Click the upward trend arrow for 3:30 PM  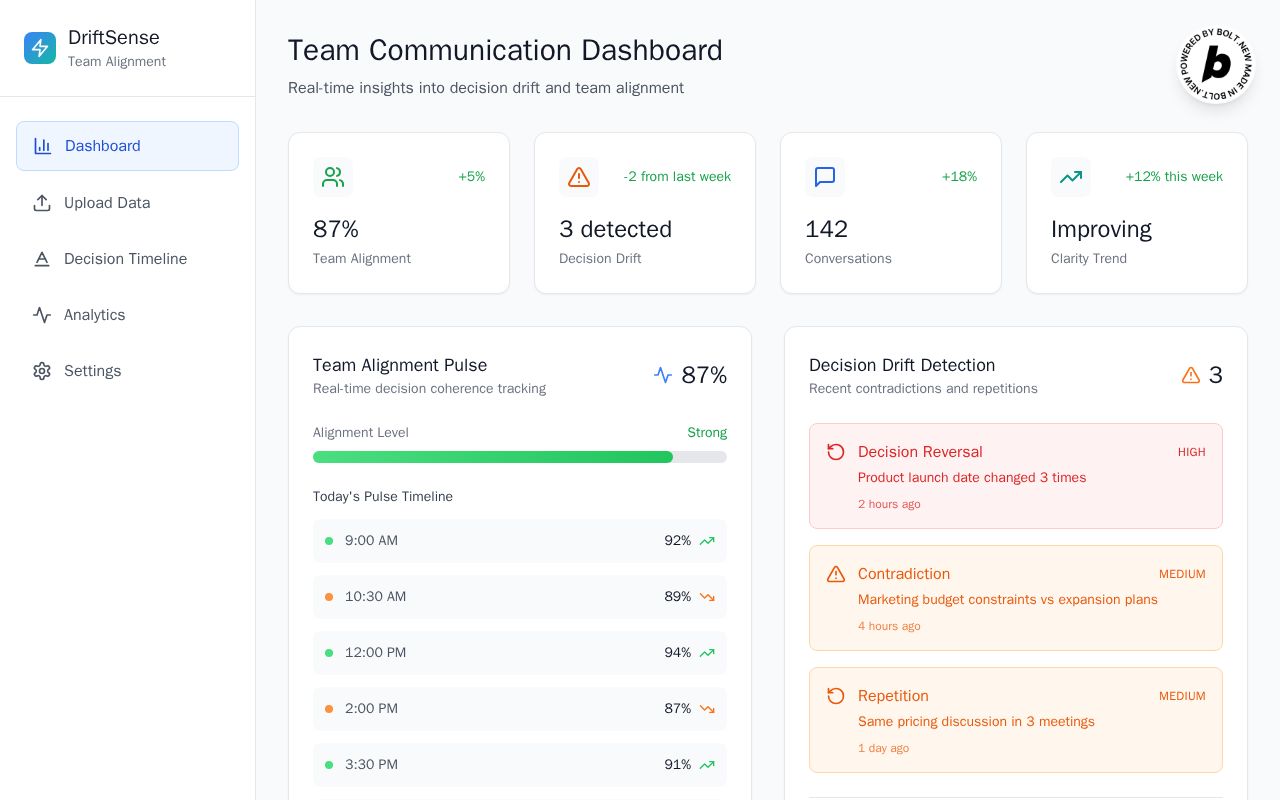707,765
